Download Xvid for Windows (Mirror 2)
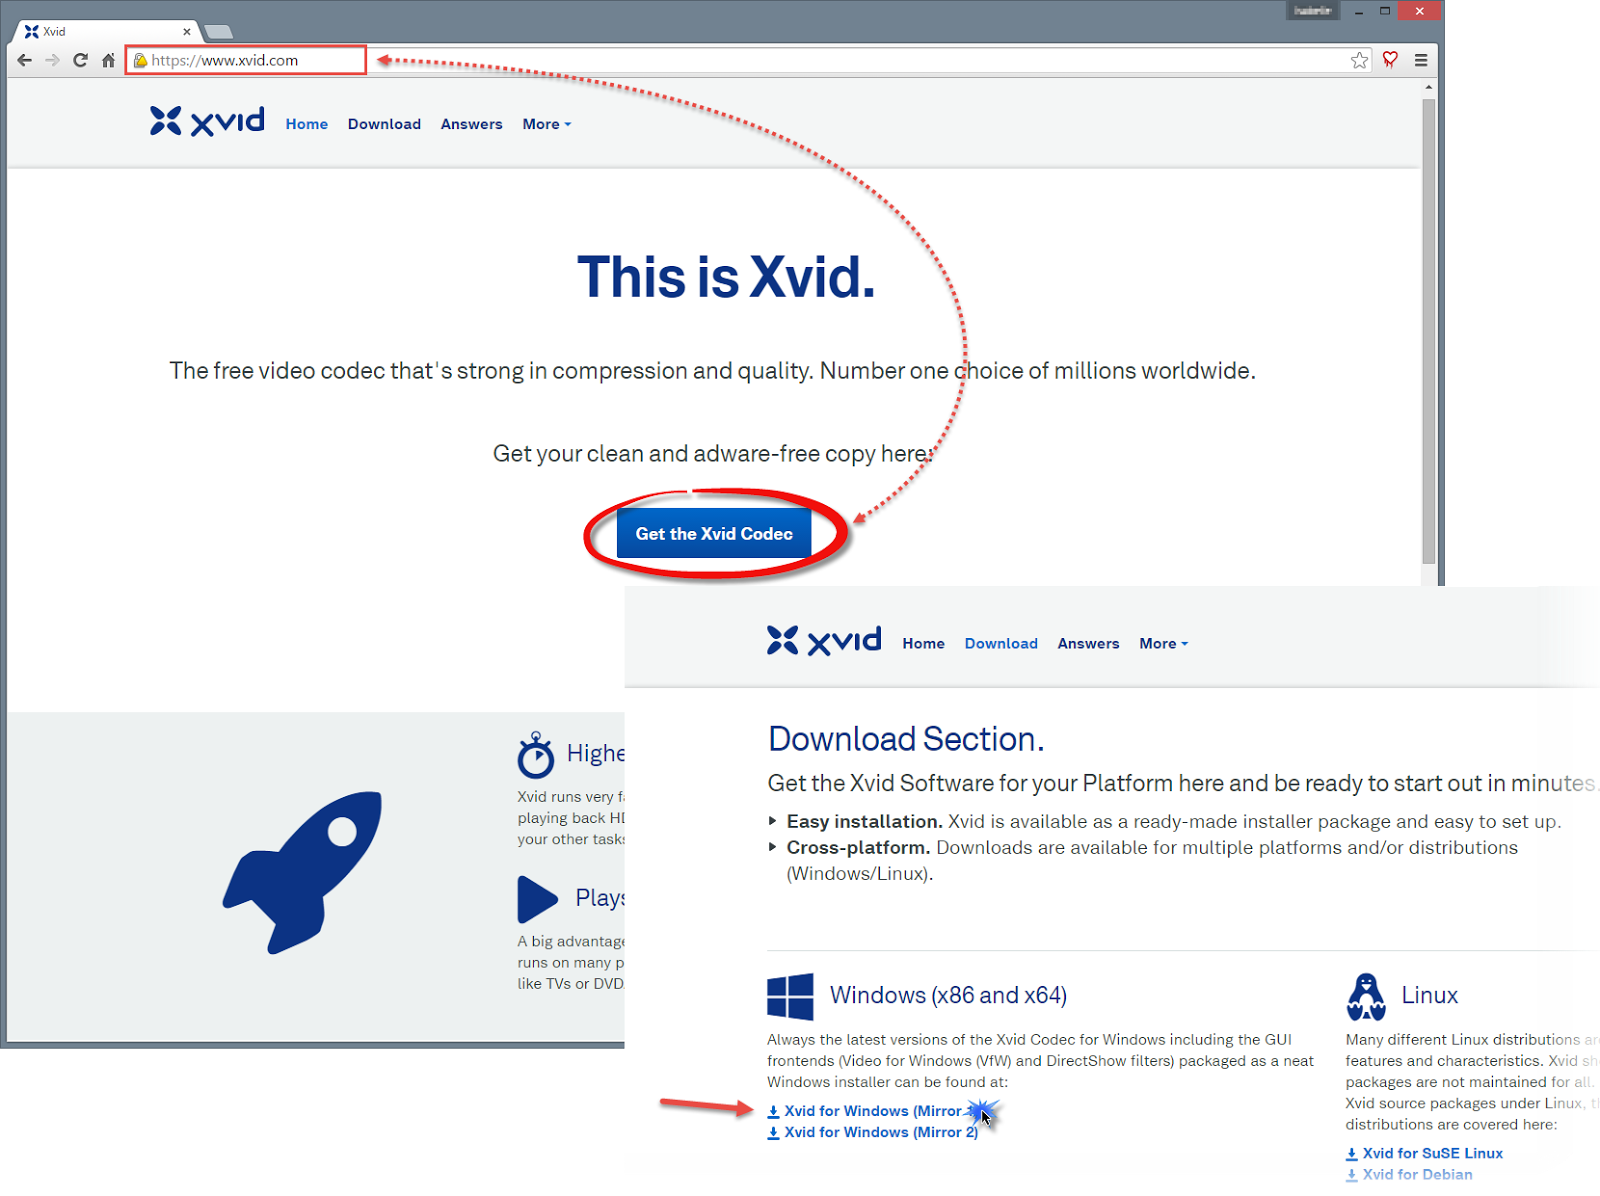The height and width of the screenshot is (1196, 1600). coord(872,1132)
